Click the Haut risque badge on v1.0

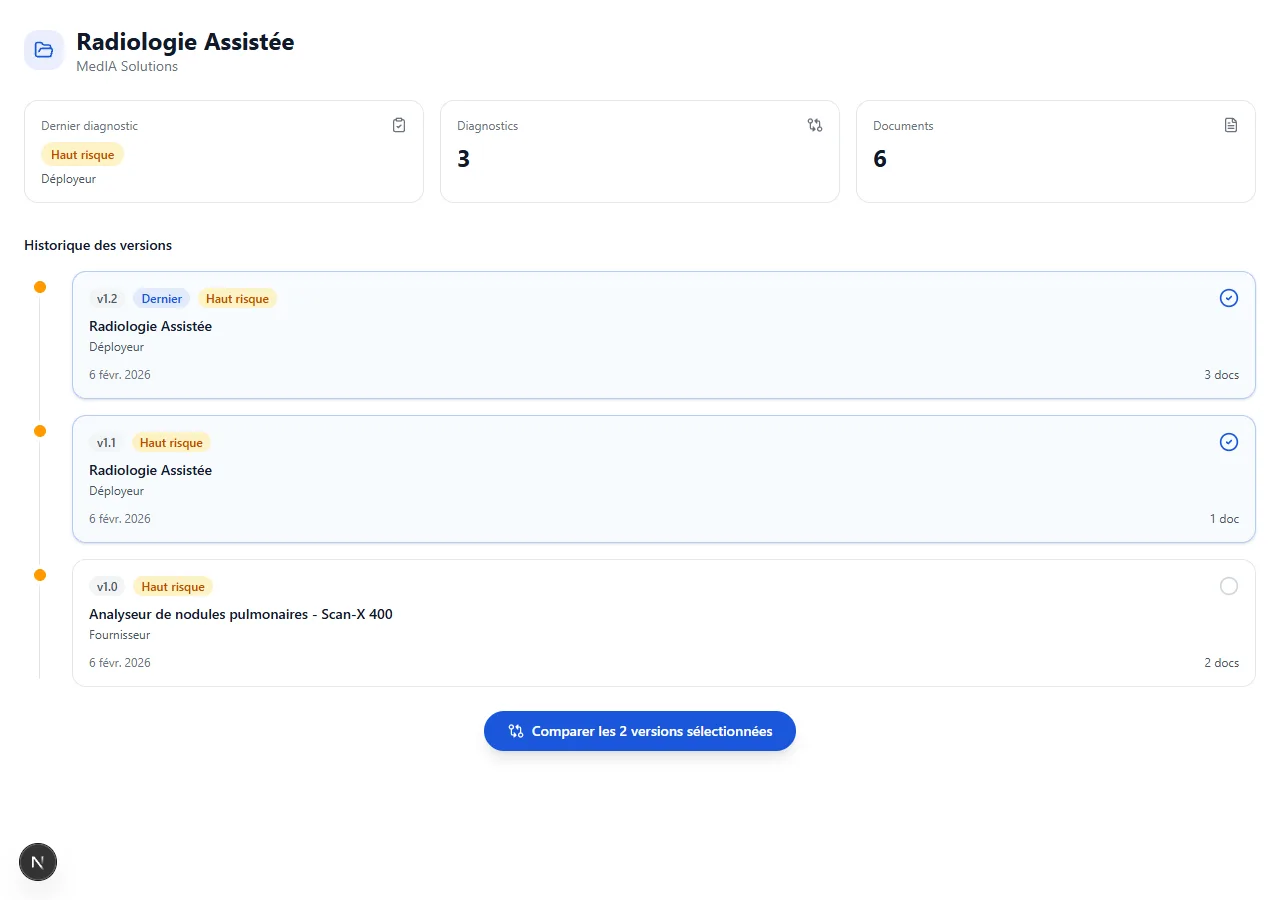pos(173,587)
